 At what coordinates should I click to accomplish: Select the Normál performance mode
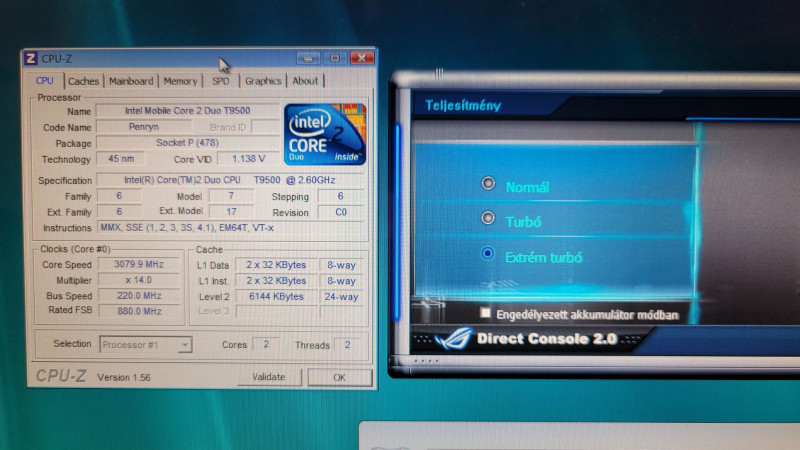[x=488, y=183]
